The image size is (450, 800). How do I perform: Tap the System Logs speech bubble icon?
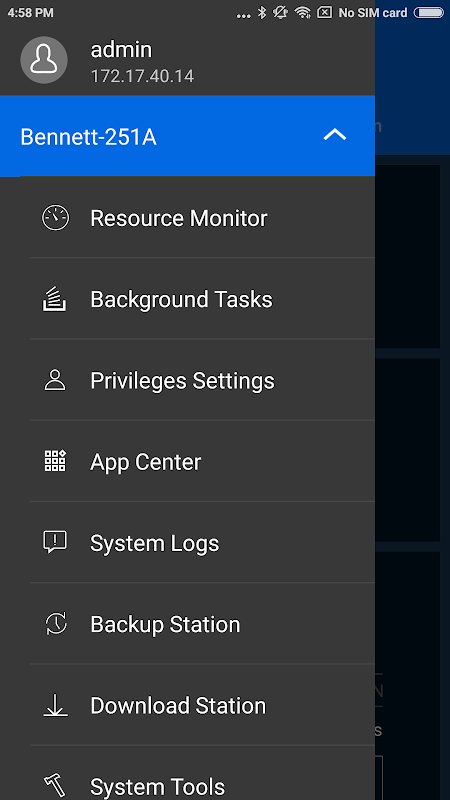(55, 542)
